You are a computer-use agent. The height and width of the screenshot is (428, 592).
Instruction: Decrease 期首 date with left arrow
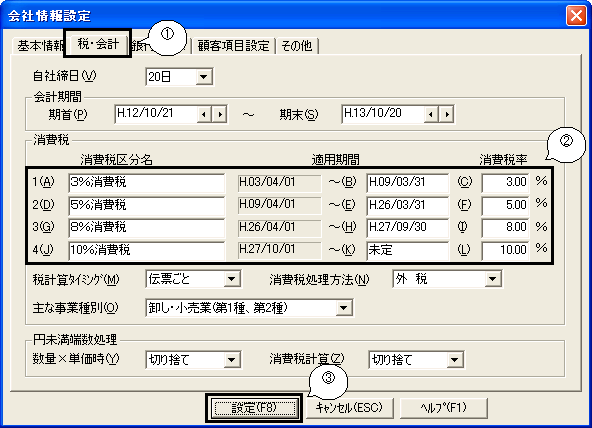204,114
